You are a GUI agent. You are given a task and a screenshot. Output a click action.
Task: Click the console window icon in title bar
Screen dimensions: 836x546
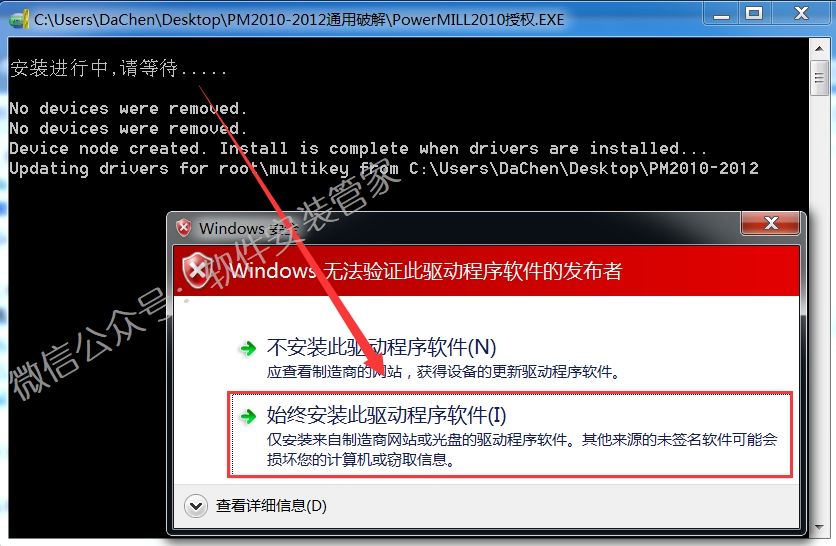(x=18, y=20)
